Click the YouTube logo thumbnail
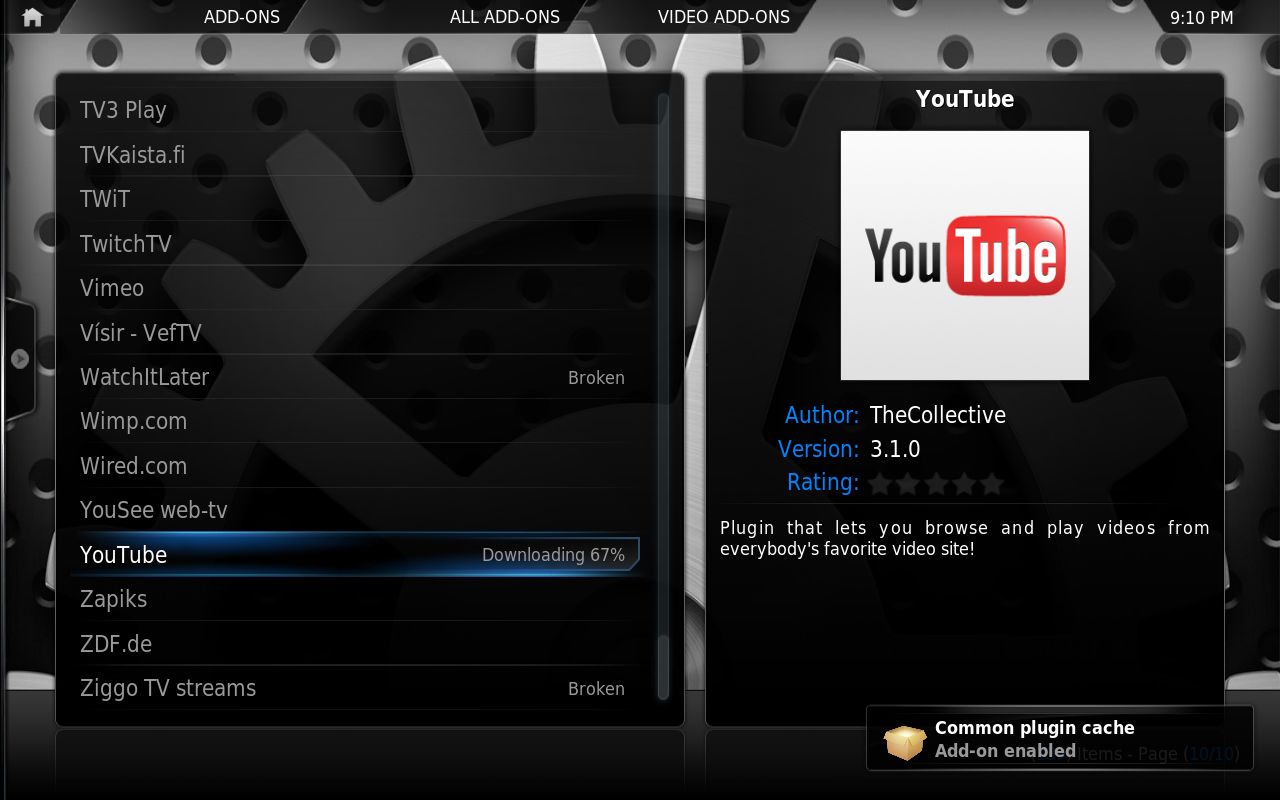1280x800 pixels. tap(965, 255)
